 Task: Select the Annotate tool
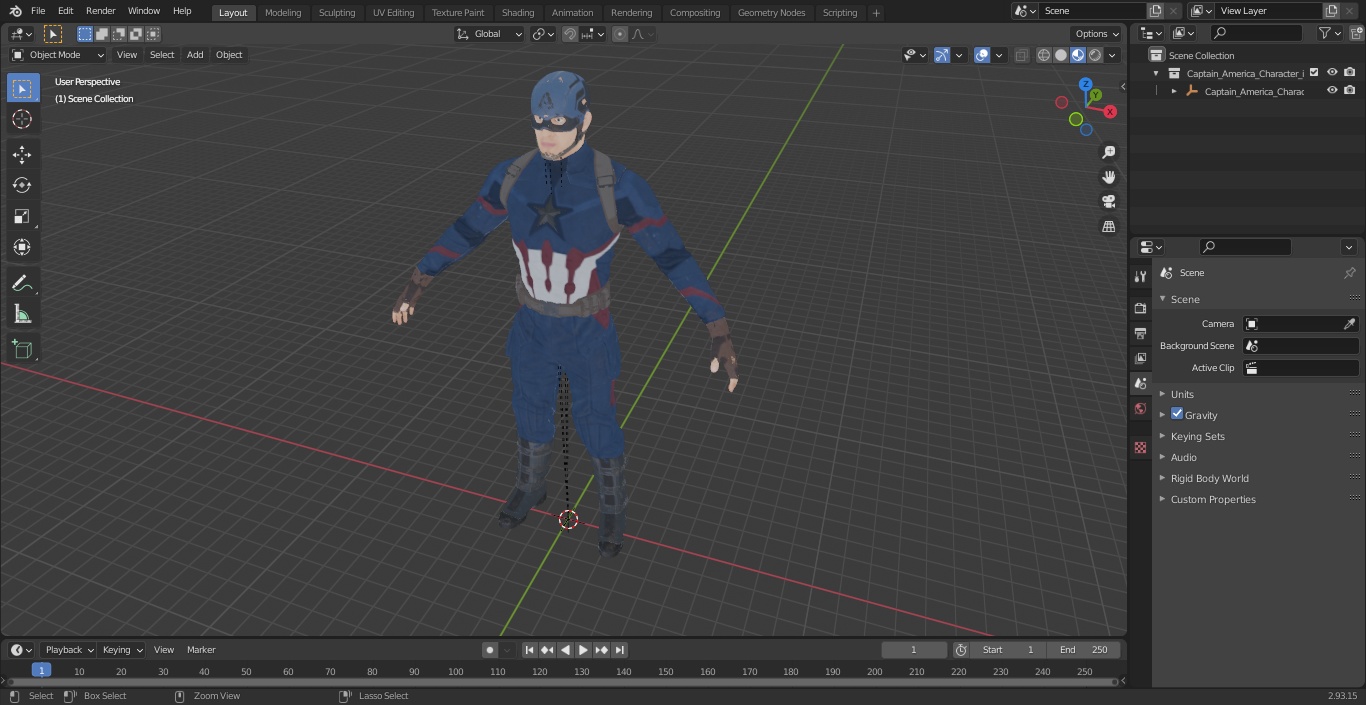pos(22,283)
